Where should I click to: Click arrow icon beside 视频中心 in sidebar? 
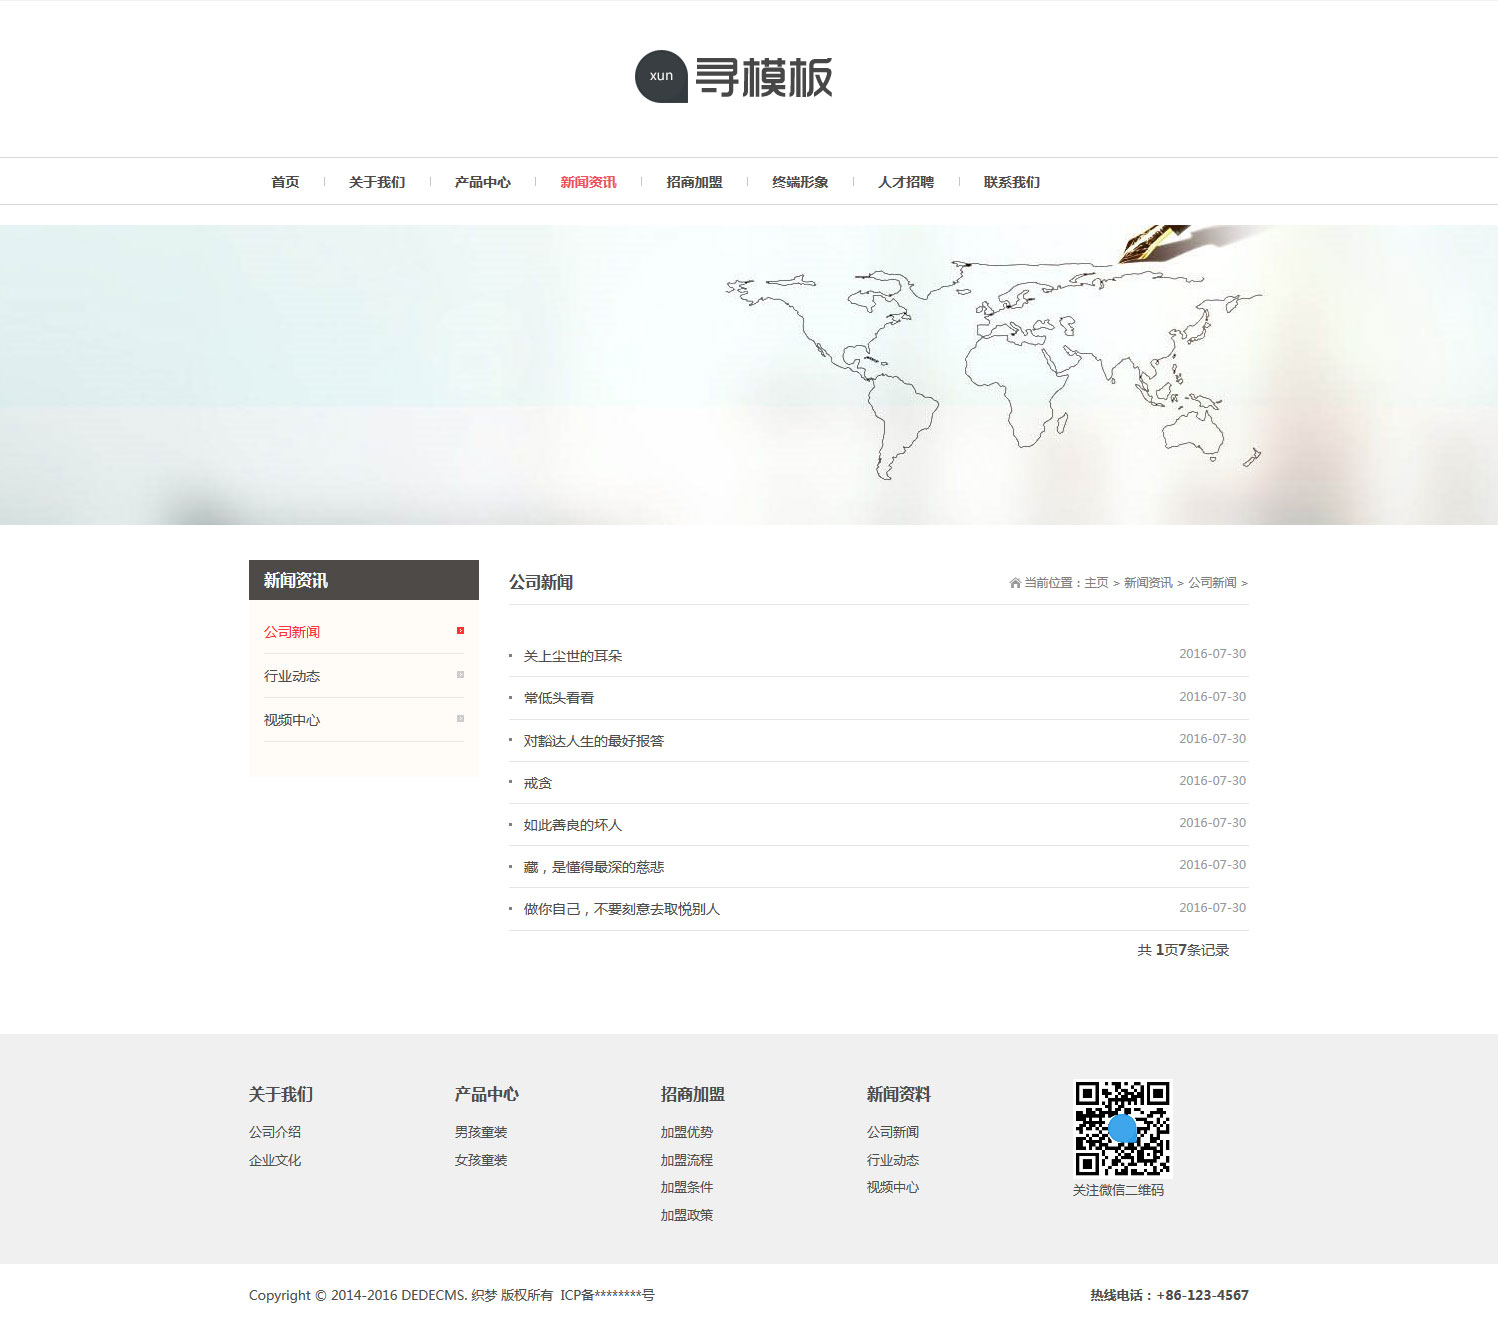point(460,719)
